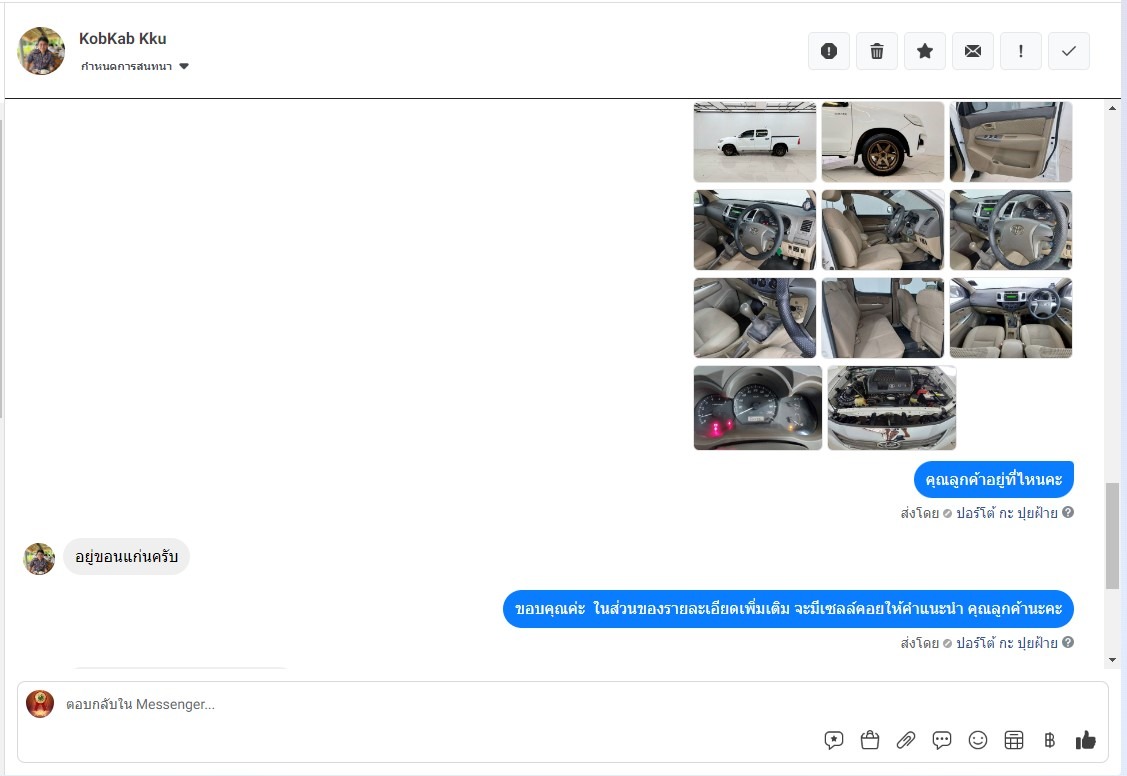Click the Baht payment request icon
This screenshot has height=776, width=1127.
[x=1049, y=740]
